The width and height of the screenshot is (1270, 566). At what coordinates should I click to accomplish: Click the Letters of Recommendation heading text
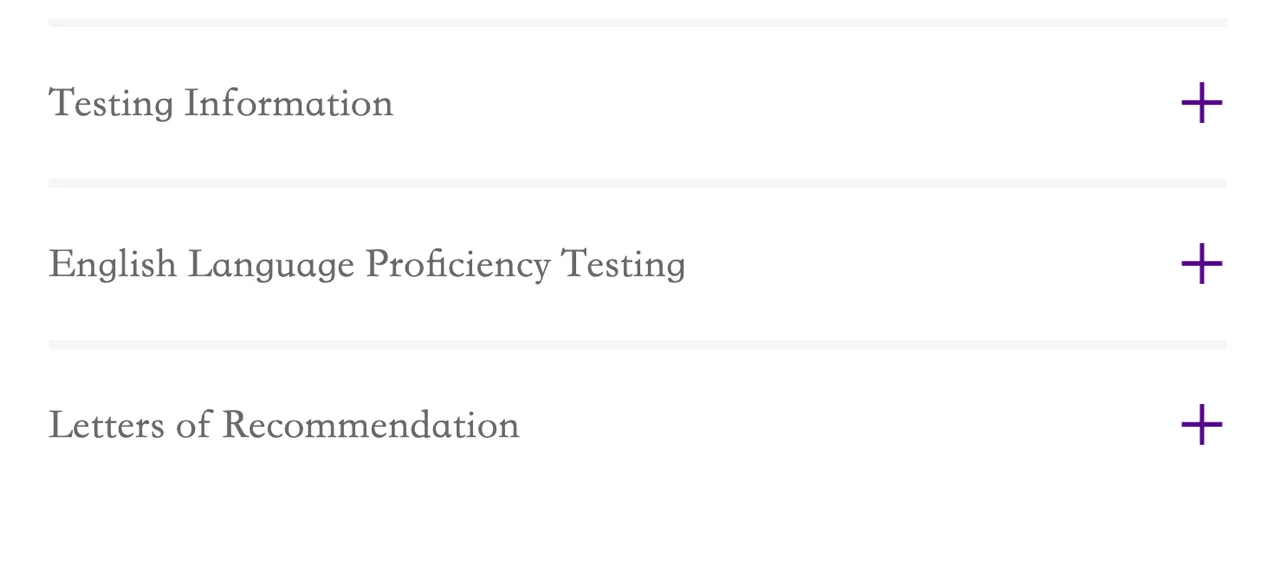pyautogui.click(x=283, y=426)
